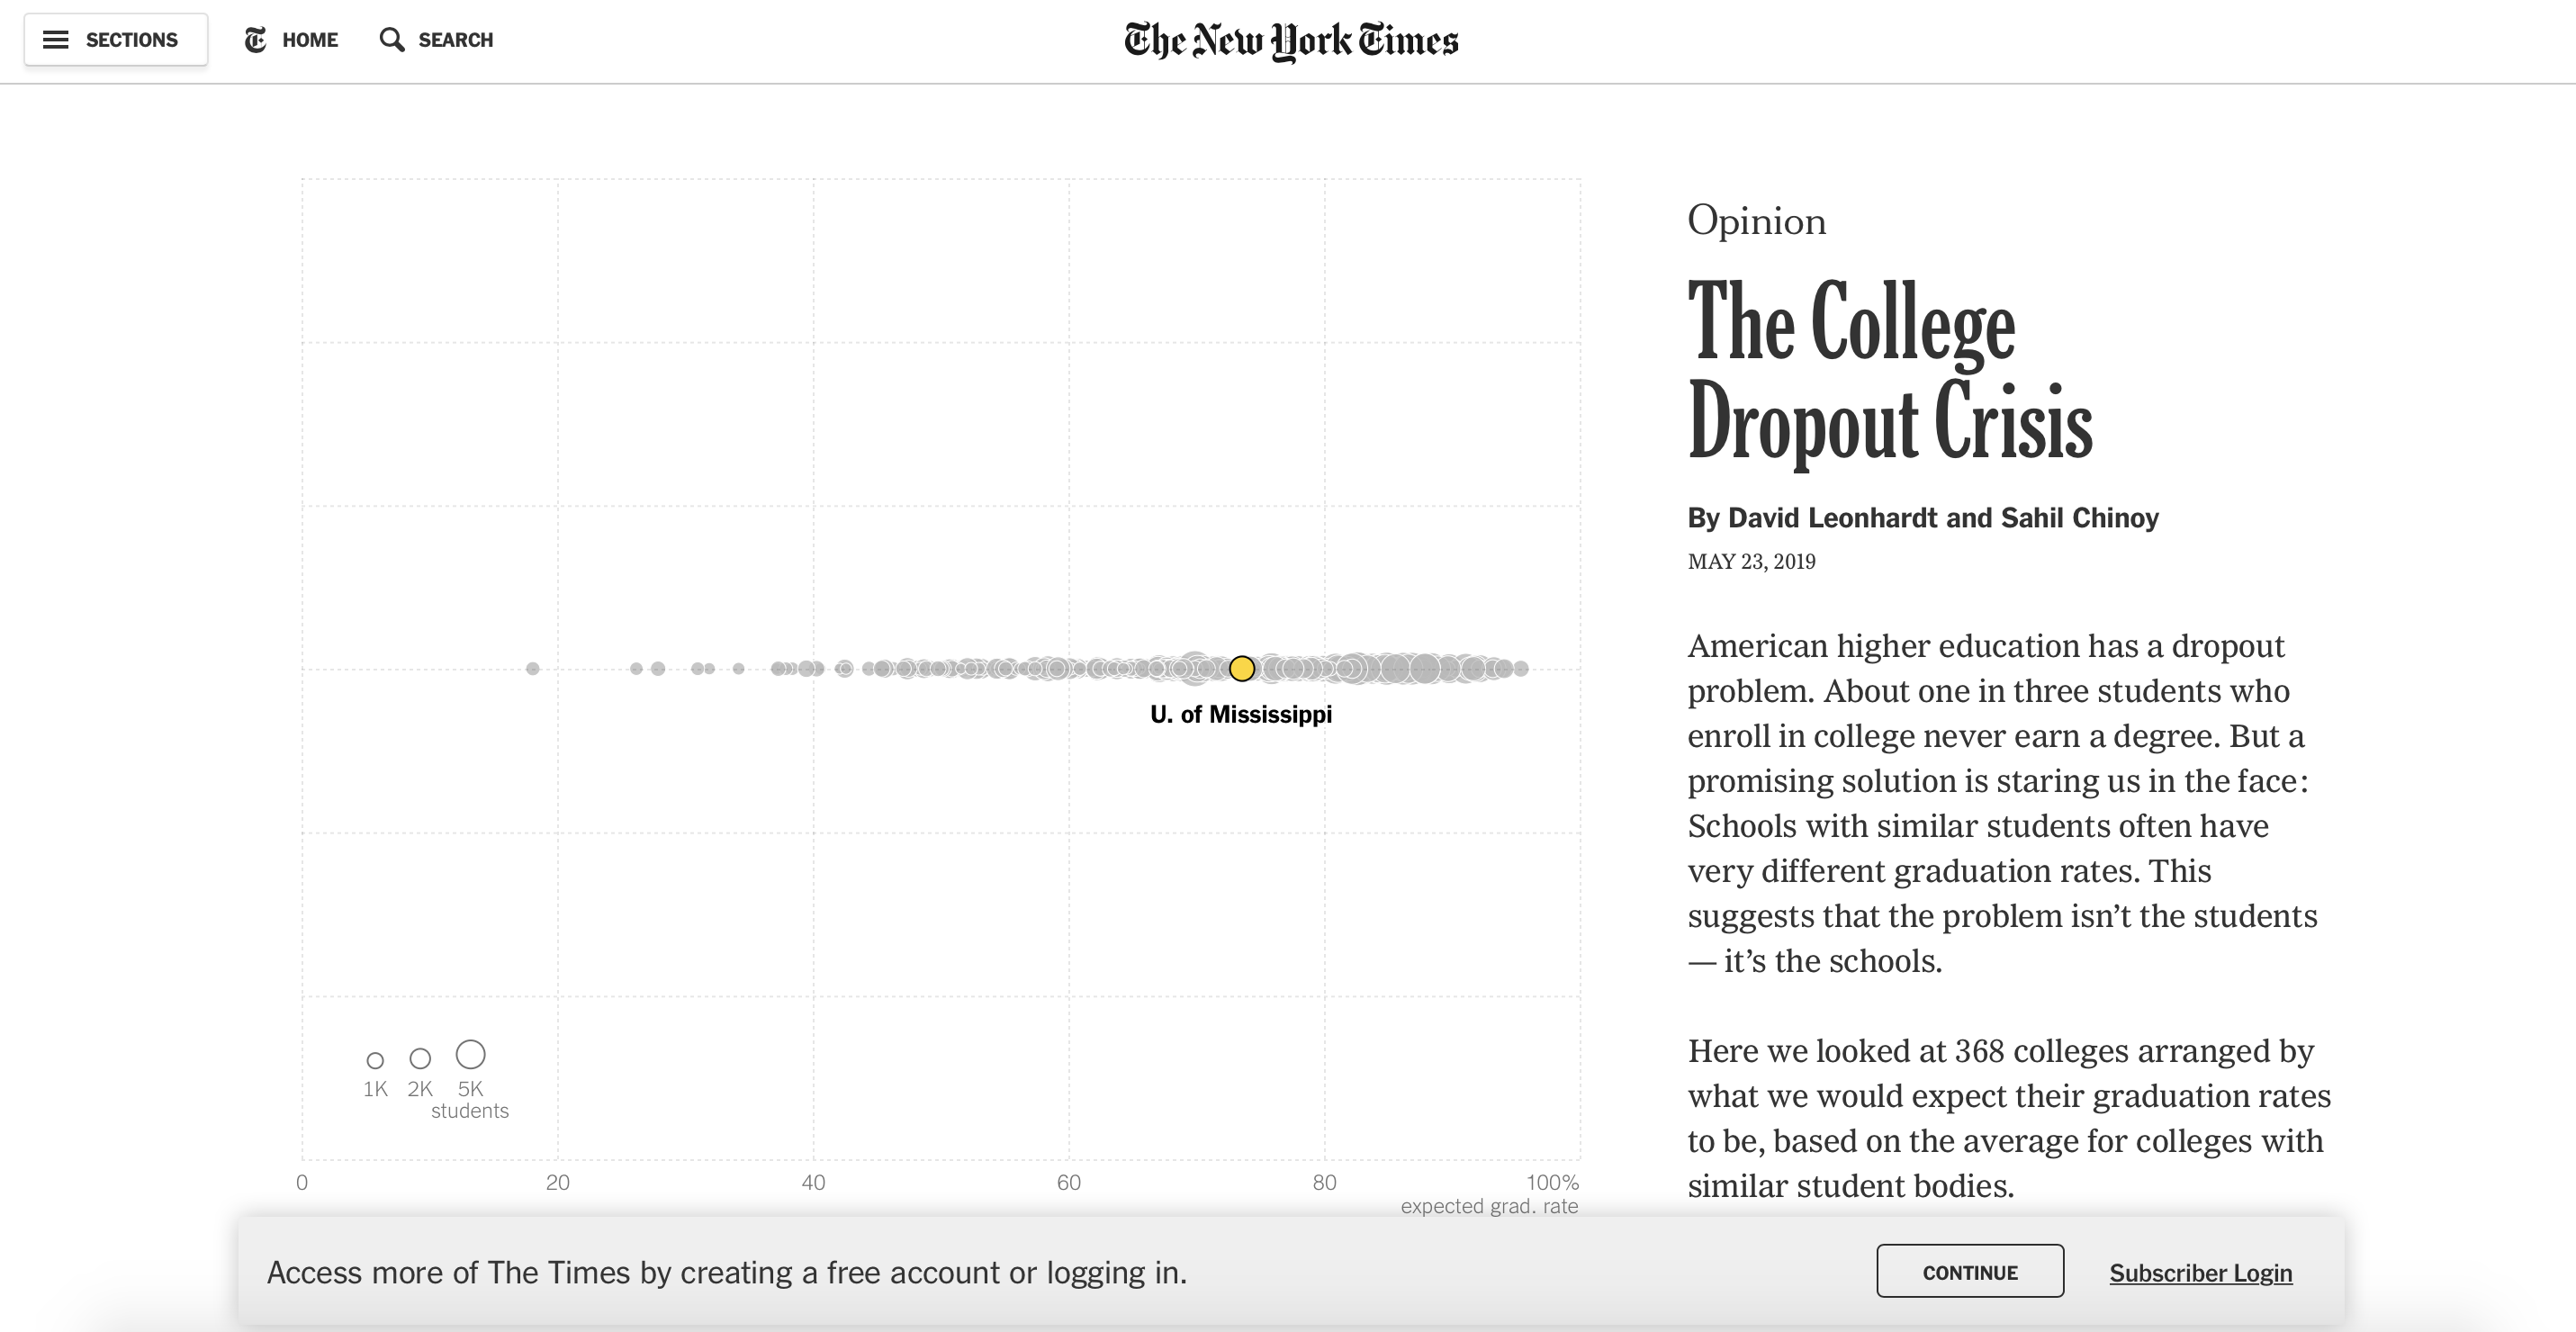Viewport: 2576px width, 1332px height.
Task: Click the 1K students legend circle
Action: (375, 1060)
